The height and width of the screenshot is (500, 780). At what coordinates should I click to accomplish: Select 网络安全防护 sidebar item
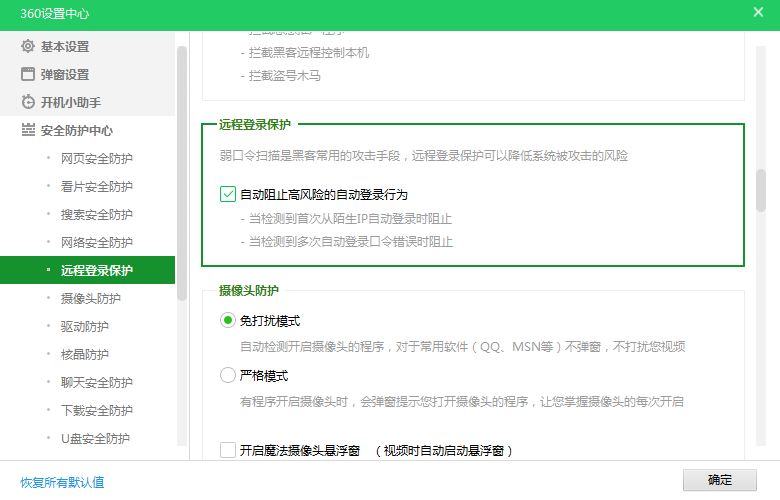tap(96, 243)
